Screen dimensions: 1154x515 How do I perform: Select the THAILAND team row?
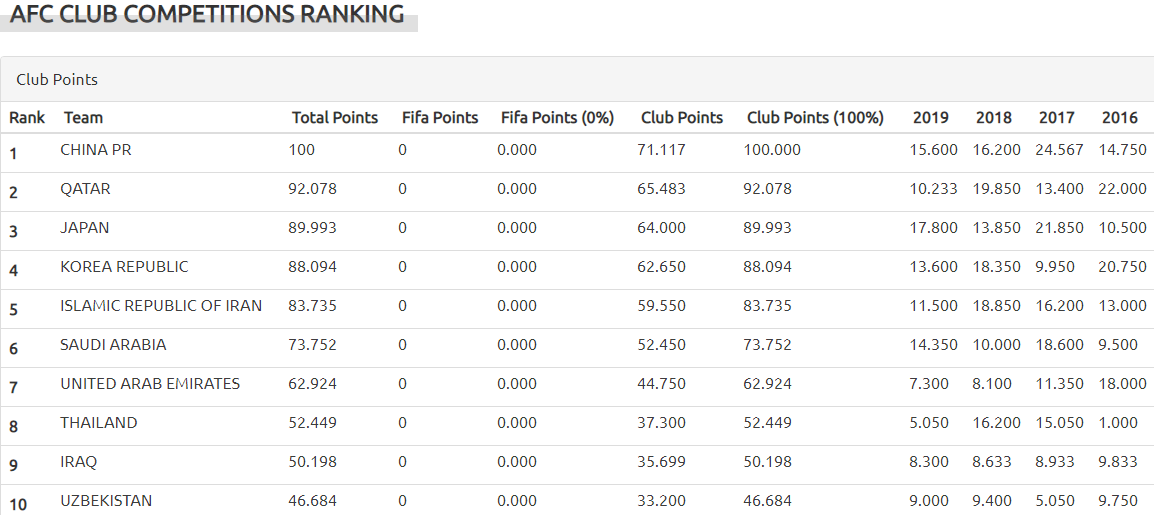[98, 423]
